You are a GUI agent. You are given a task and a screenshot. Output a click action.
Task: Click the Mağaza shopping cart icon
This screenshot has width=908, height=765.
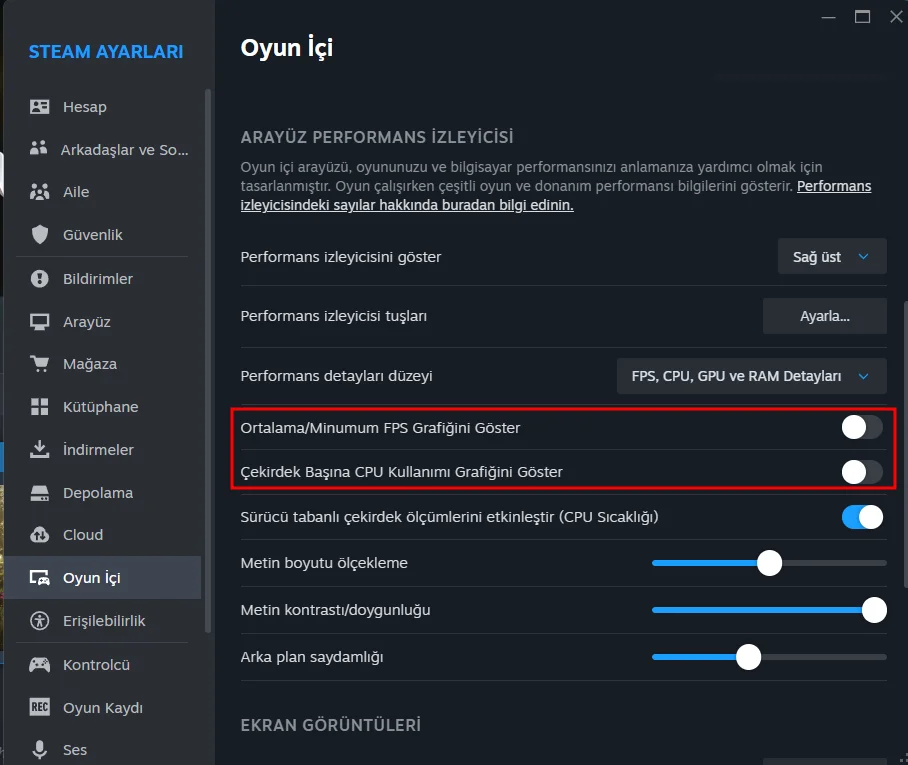[39, 364]
